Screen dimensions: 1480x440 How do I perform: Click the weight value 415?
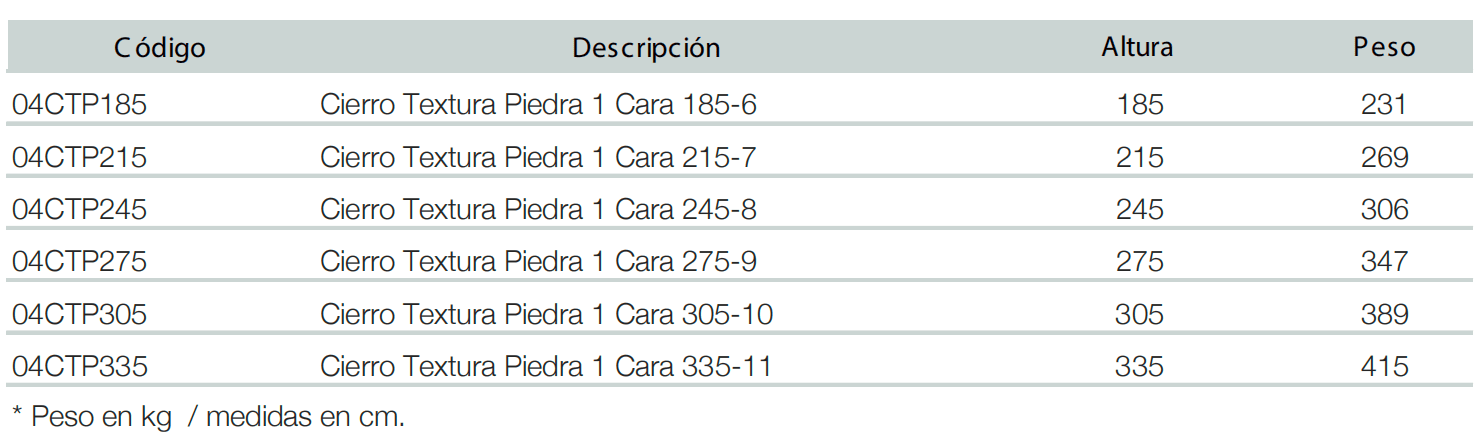1384,366
